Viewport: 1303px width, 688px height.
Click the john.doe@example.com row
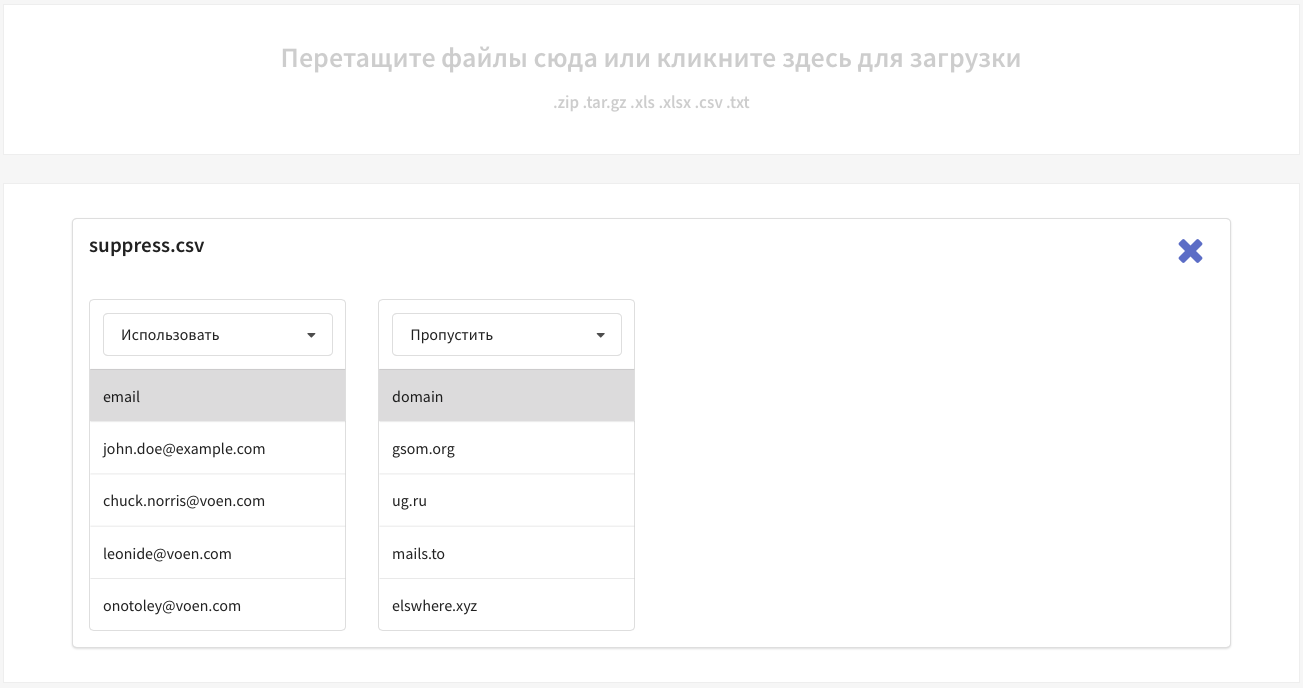[218, 448]
